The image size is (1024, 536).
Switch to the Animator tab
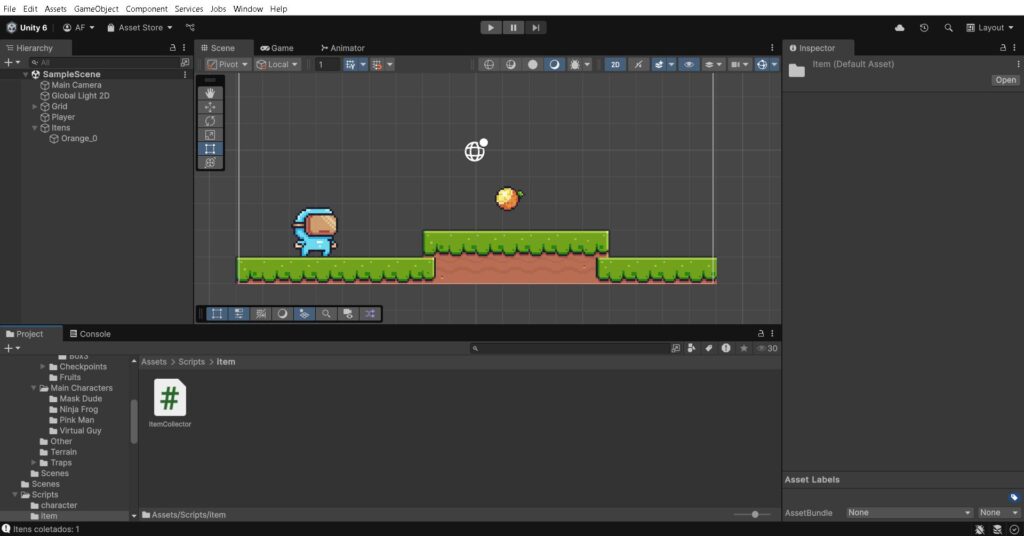[343, 48]
